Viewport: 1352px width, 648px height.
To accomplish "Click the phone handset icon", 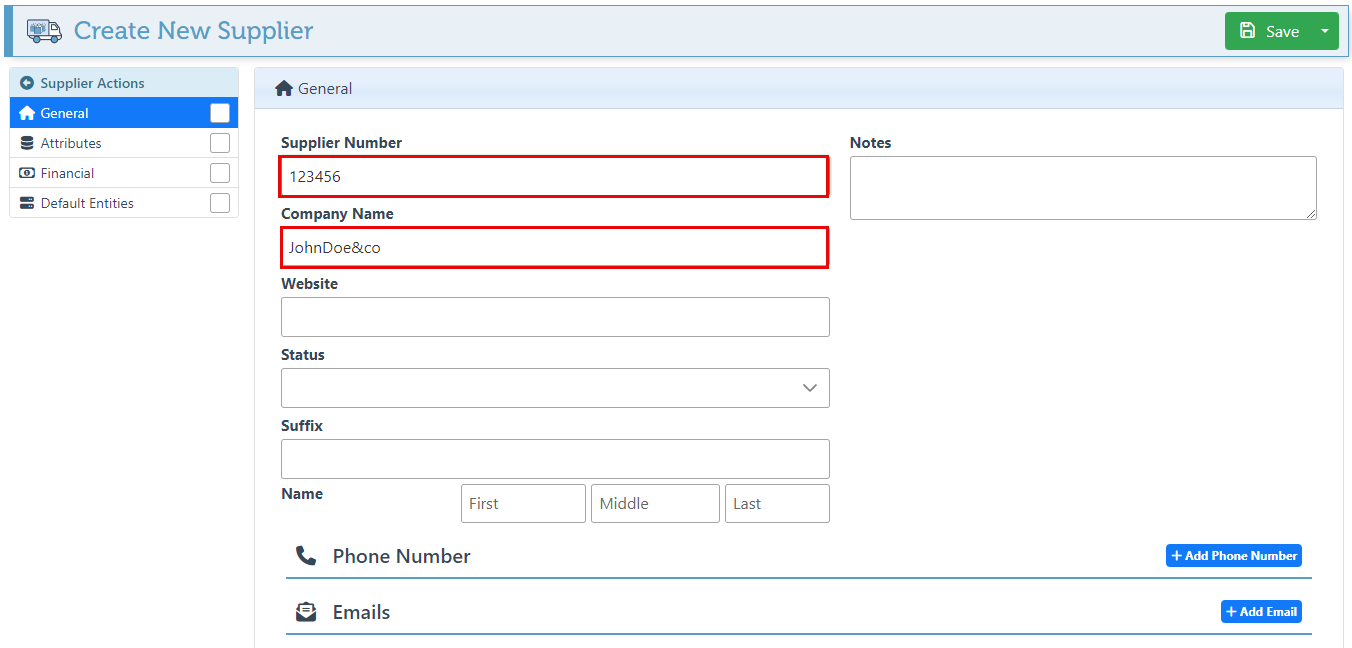I will [x=306, y=556].
